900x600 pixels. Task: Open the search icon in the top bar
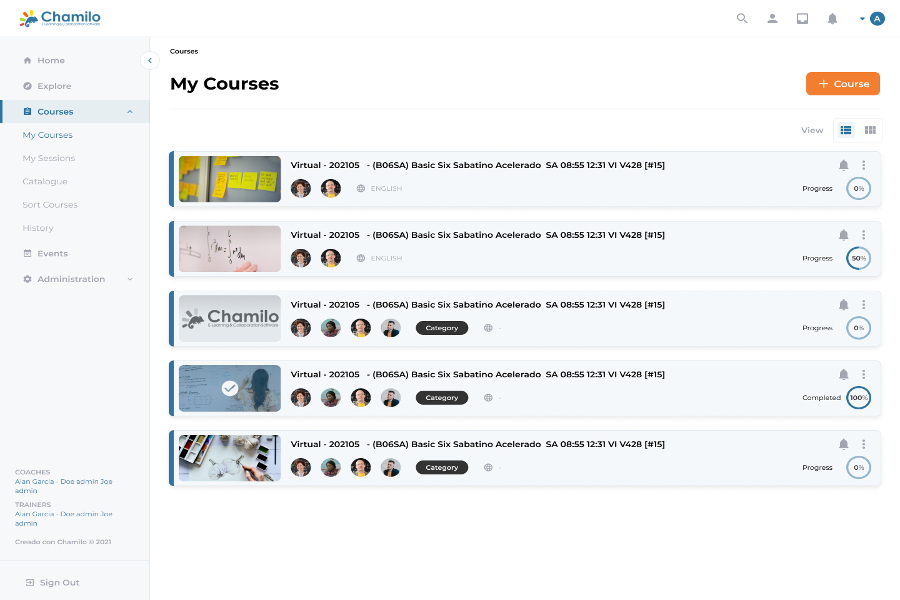pos(742,18)
